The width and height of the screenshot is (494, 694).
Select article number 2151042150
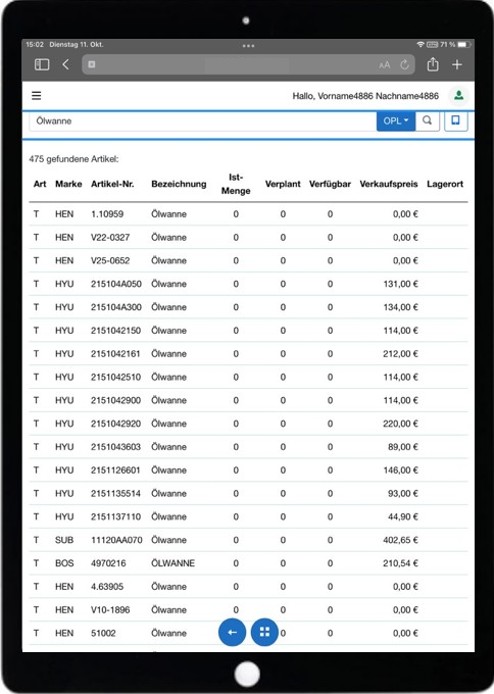click(116, 331)
